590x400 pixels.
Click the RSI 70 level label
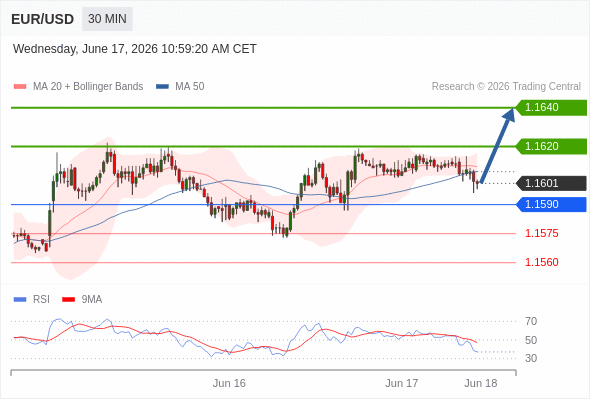coord(531,321)
